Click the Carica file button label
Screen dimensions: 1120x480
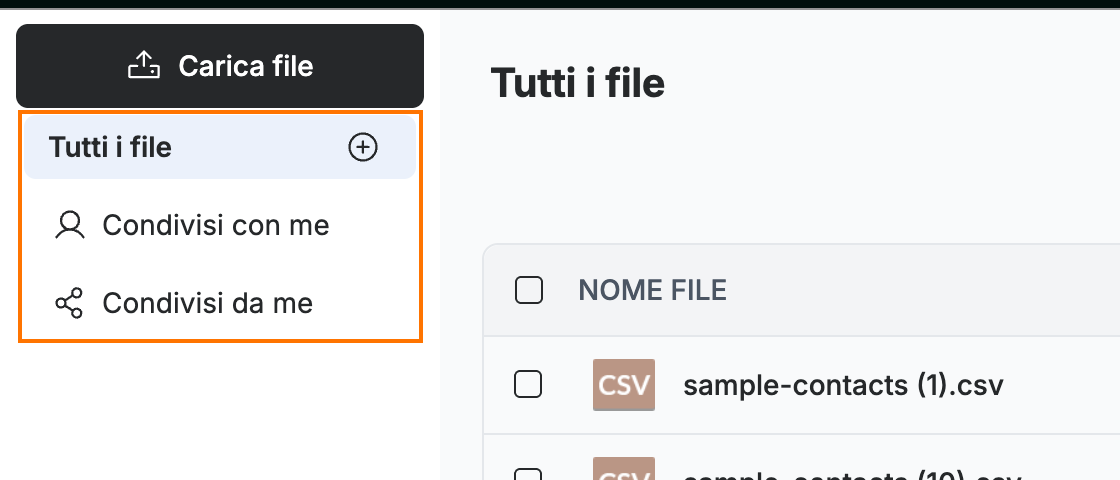(246, 66)
